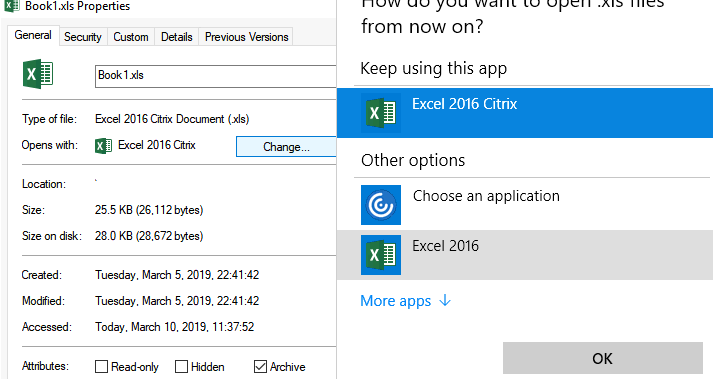Image resolution: width=713 pixels, height=386 pixels.
Task: Click the 'Other options' heading
Action: [413, 160]
